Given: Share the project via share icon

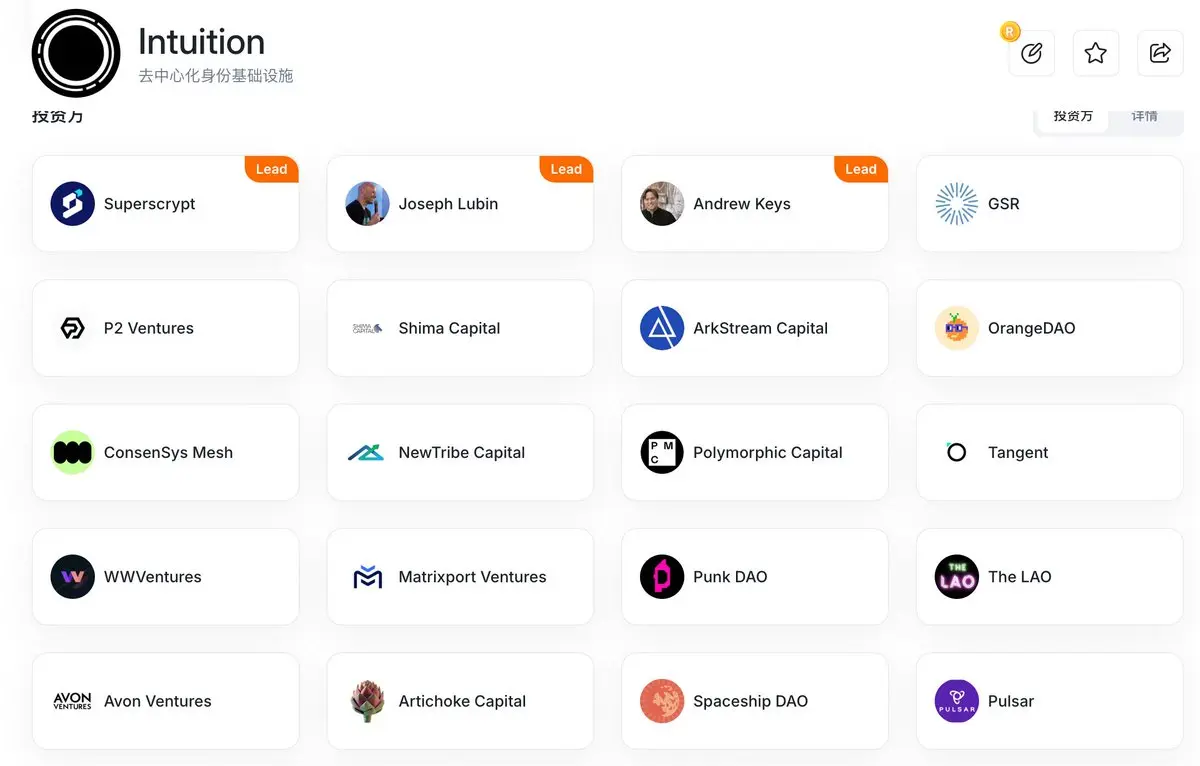Looking at the screenshot, I should 1160,53.
